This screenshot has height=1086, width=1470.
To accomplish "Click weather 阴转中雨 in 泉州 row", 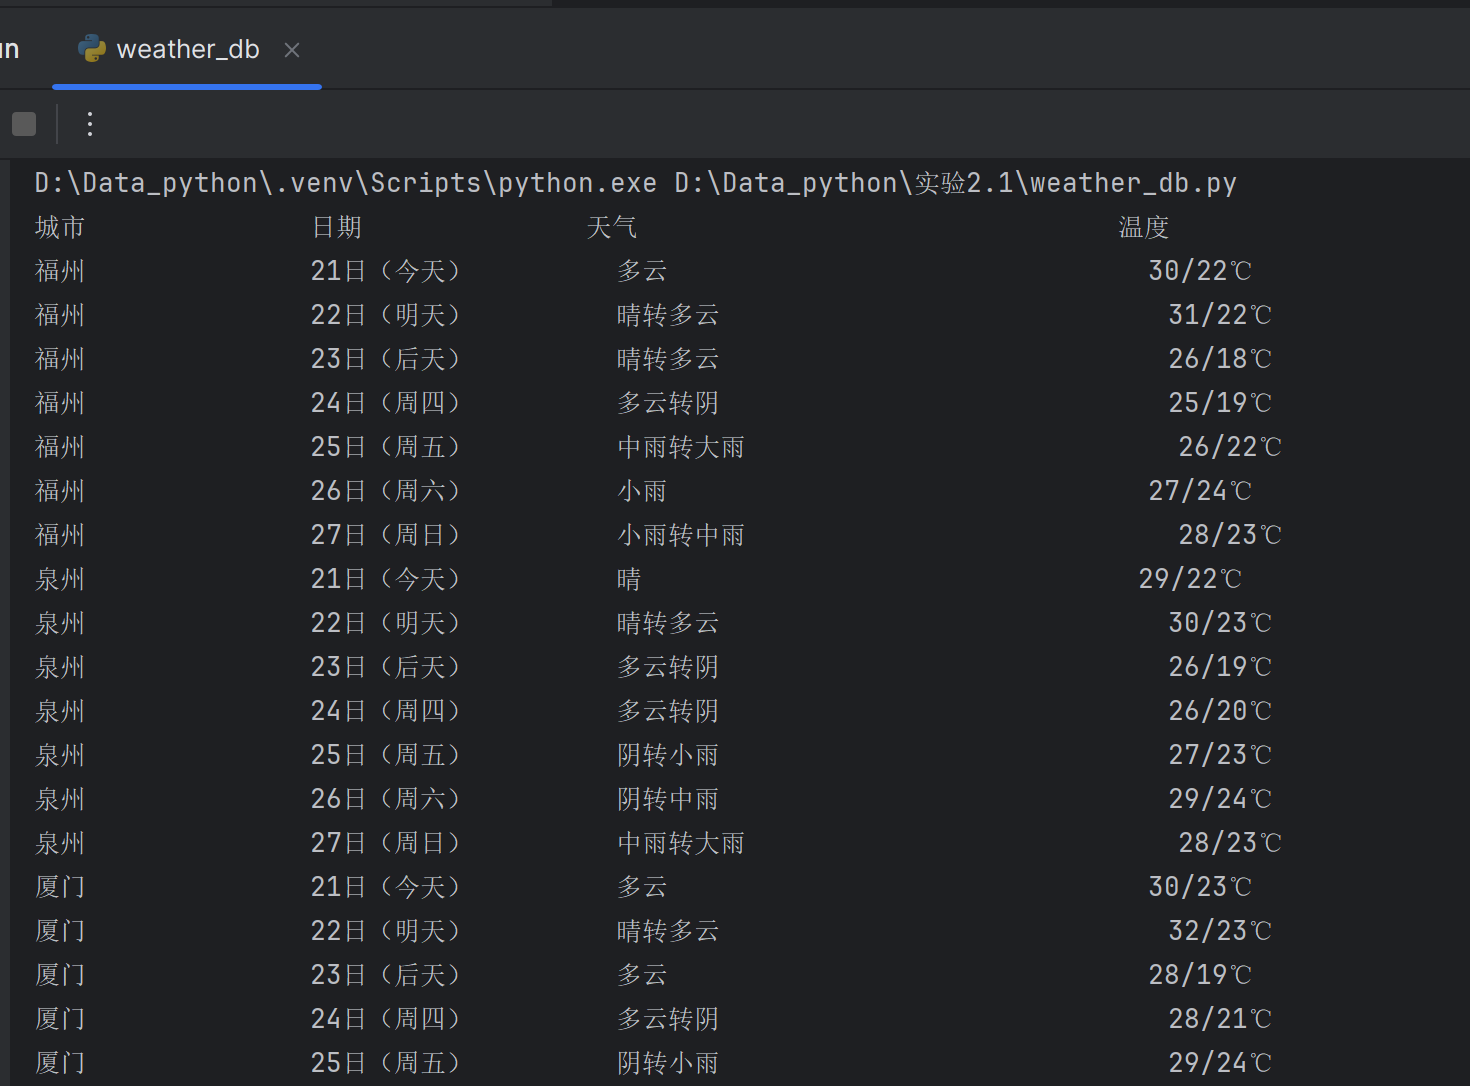I will [668, 799].
